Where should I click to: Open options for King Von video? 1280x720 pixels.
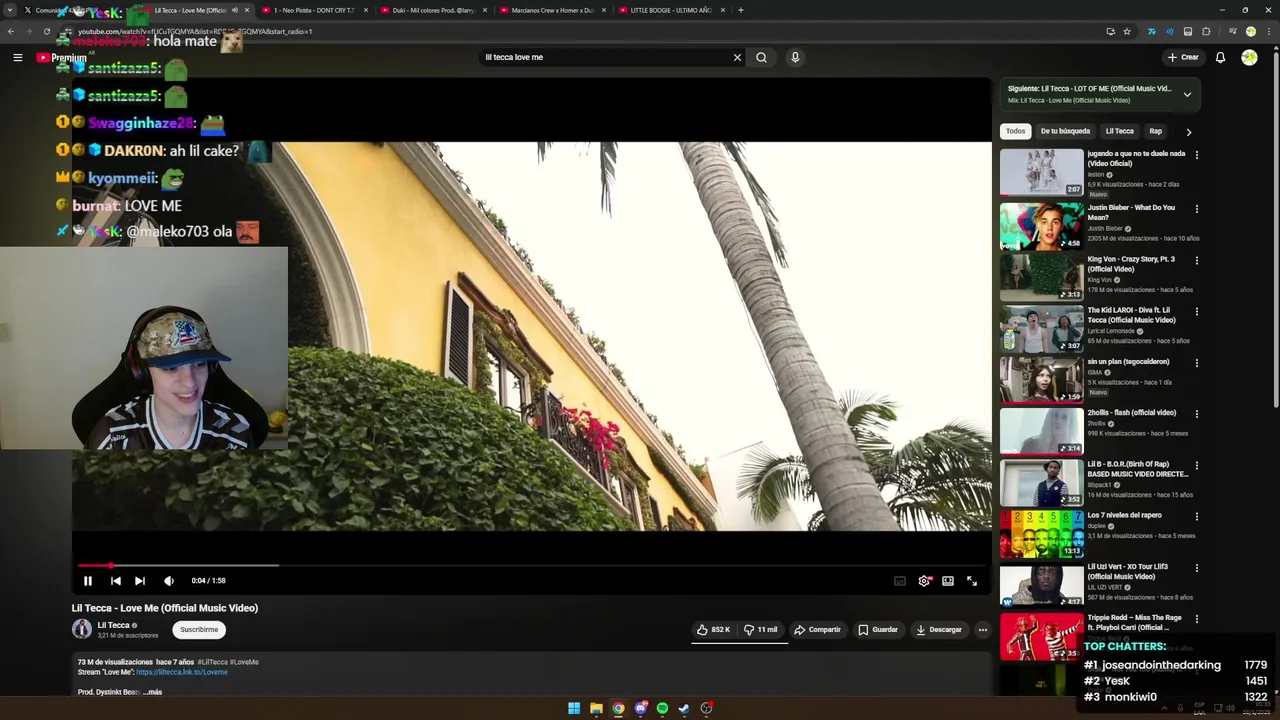pos(1197,261)
